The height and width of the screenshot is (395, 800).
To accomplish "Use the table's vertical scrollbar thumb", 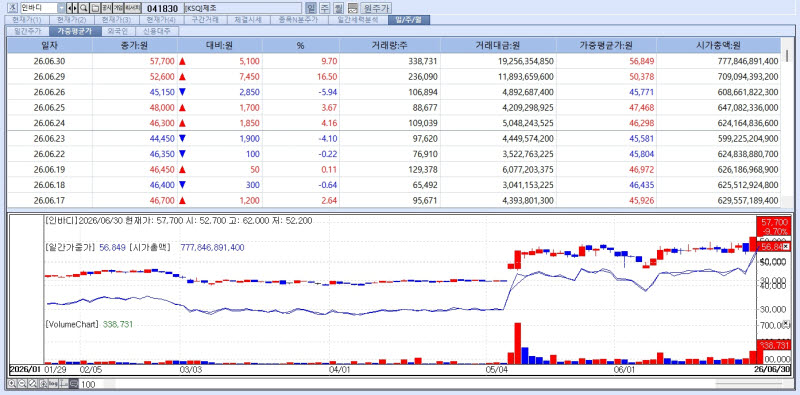I will click(788, 56).
